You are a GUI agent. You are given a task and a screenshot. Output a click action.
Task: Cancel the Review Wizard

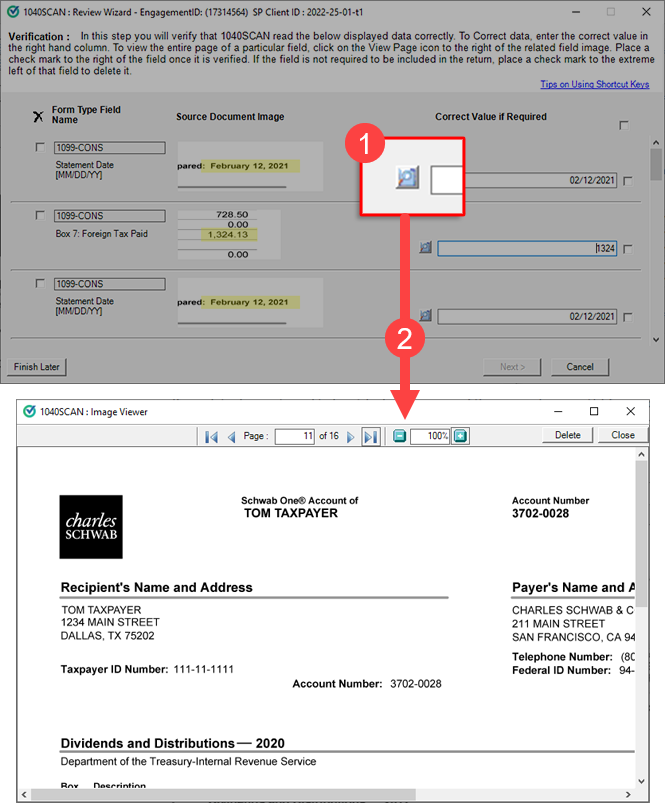click(580, 367)
